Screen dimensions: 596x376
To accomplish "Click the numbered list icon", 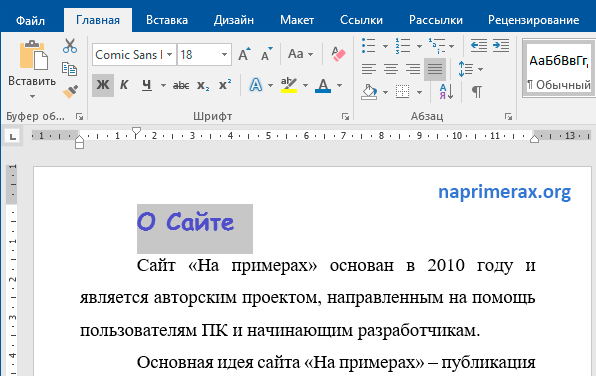I will pos(403,46).
